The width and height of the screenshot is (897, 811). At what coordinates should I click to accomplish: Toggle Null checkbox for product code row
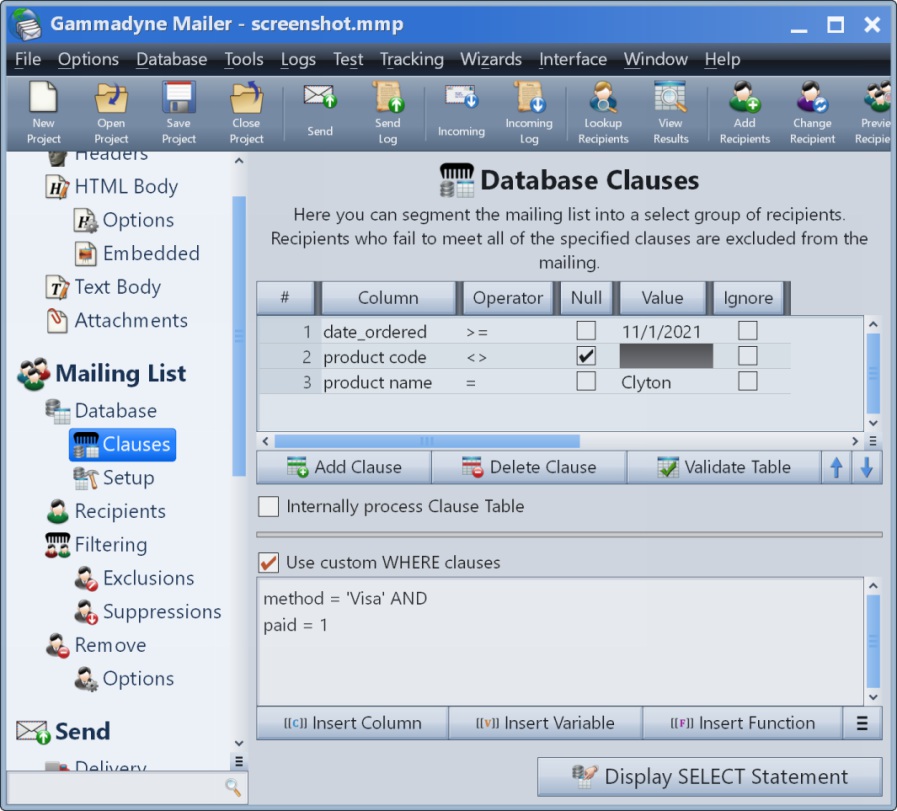[586, 356]
